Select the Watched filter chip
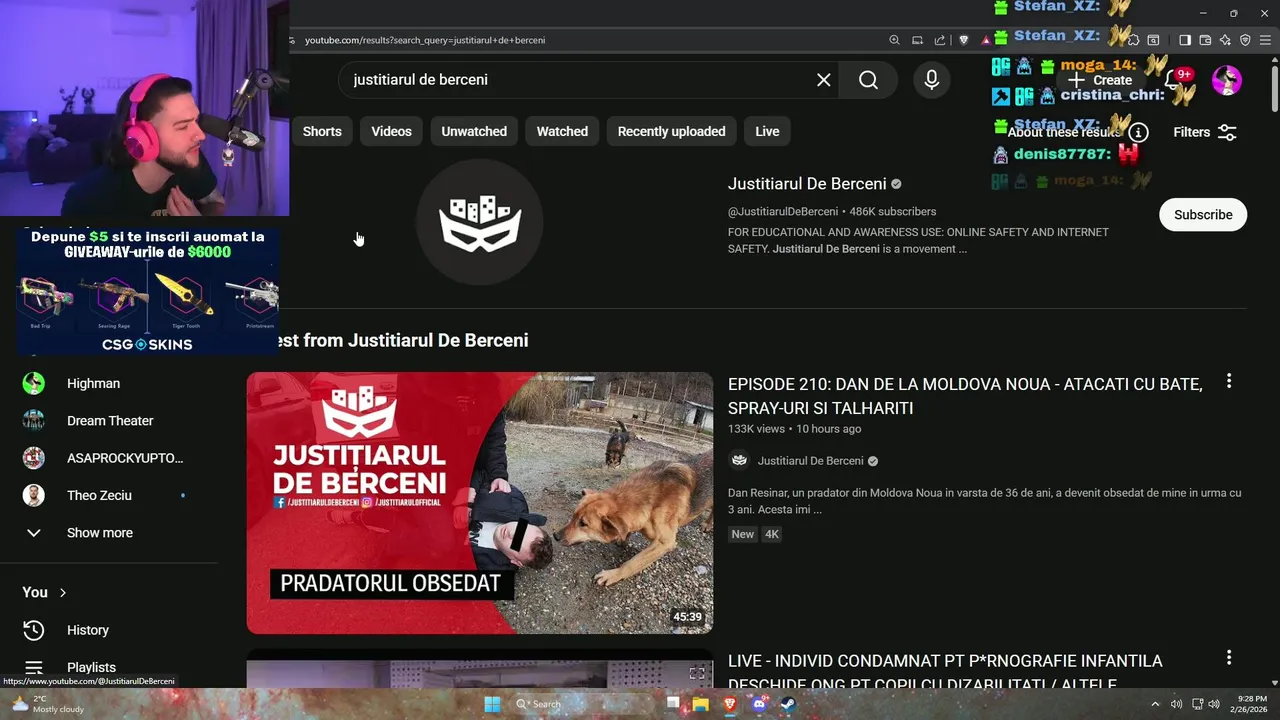Screen dimensions: 1280x720 (562, 131)
